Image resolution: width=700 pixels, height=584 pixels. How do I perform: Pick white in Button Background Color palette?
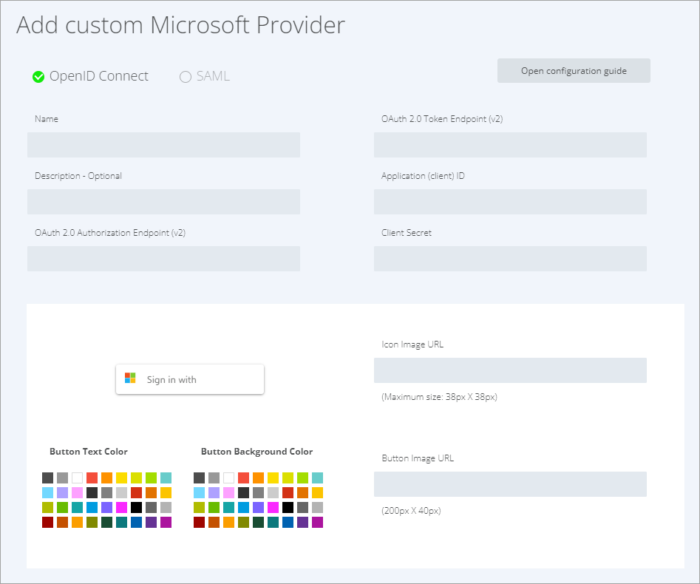pos(229,478)
